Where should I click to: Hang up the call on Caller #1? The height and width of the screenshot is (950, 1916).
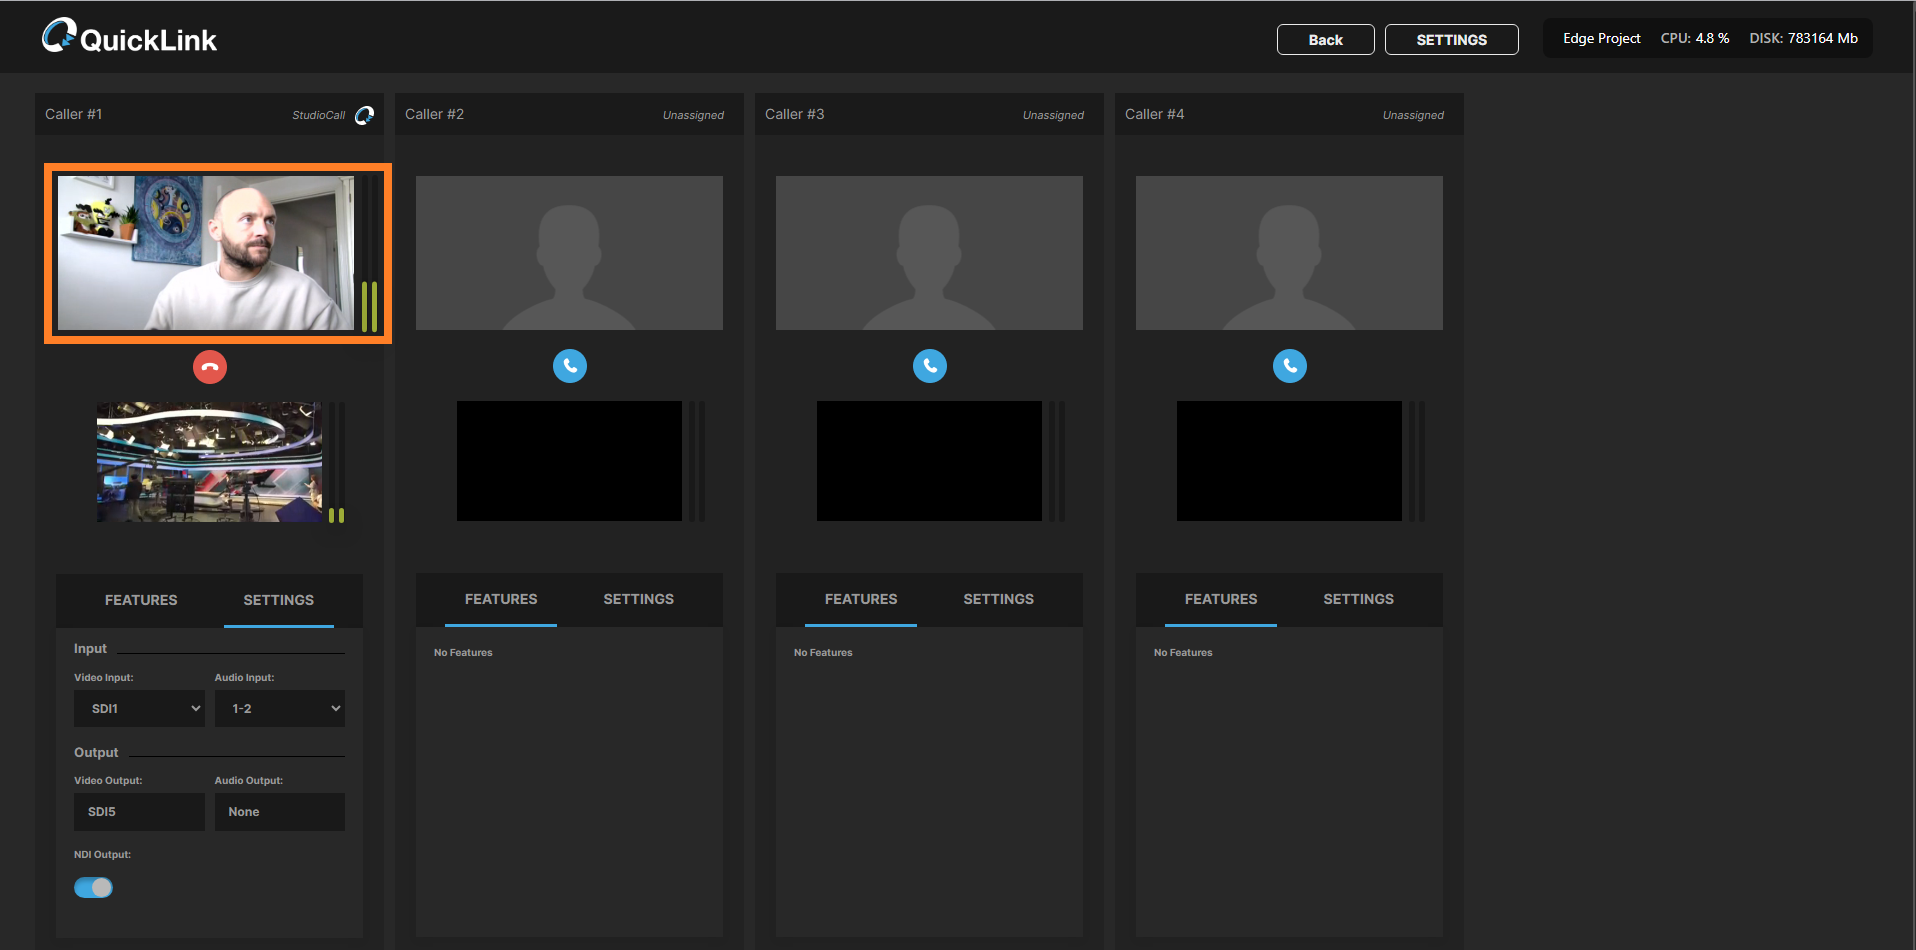[x=209, y=366]
